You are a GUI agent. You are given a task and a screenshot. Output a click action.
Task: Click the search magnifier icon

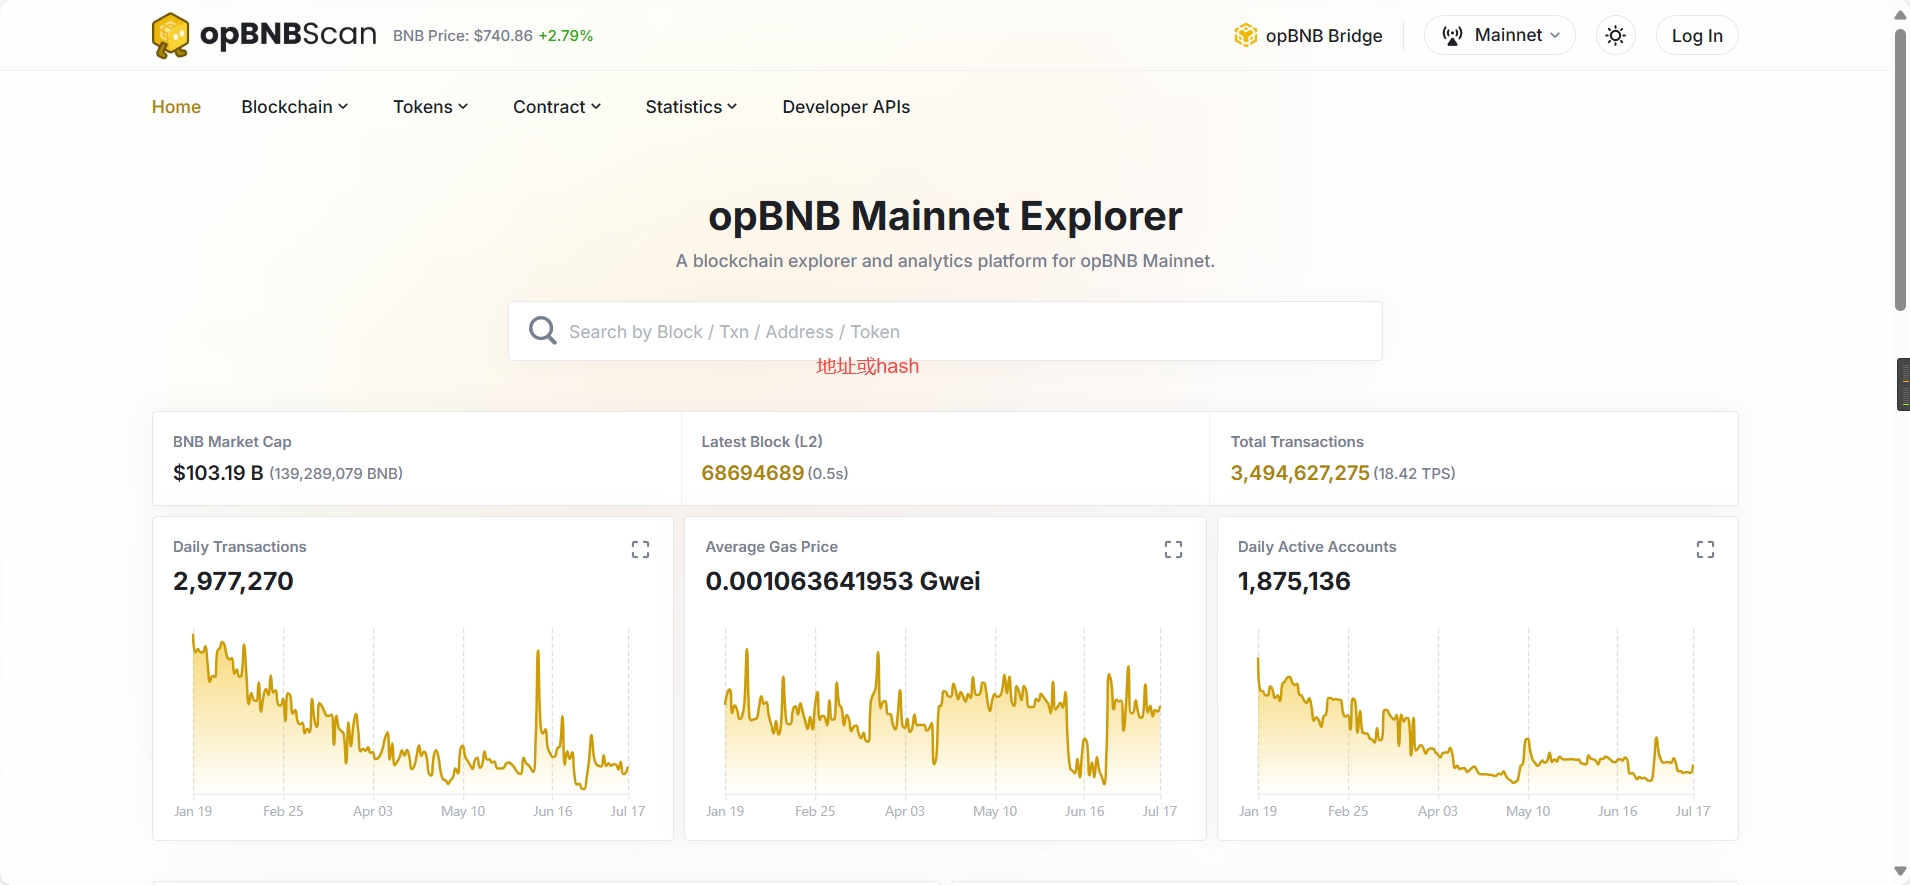543,331
